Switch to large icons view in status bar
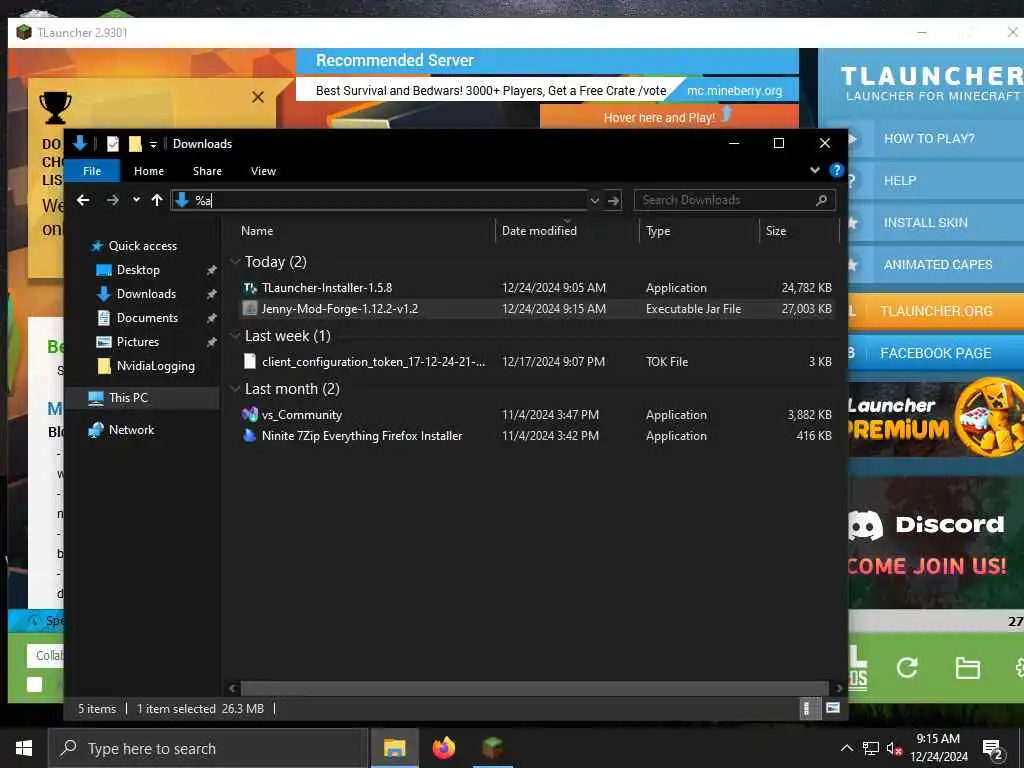This screenshot has width=1024, height=768. coord(833,708)
